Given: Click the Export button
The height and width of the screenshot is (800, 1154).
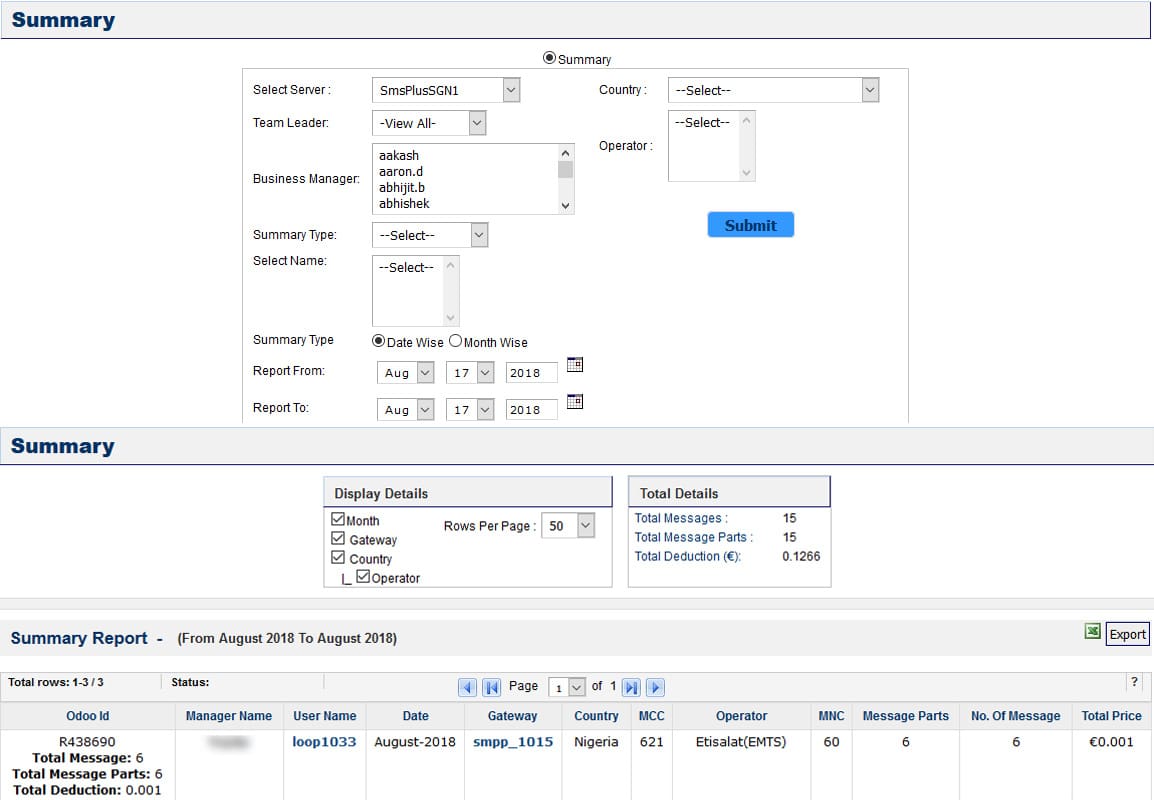Looking at the screenshot, I should 1128,634.
